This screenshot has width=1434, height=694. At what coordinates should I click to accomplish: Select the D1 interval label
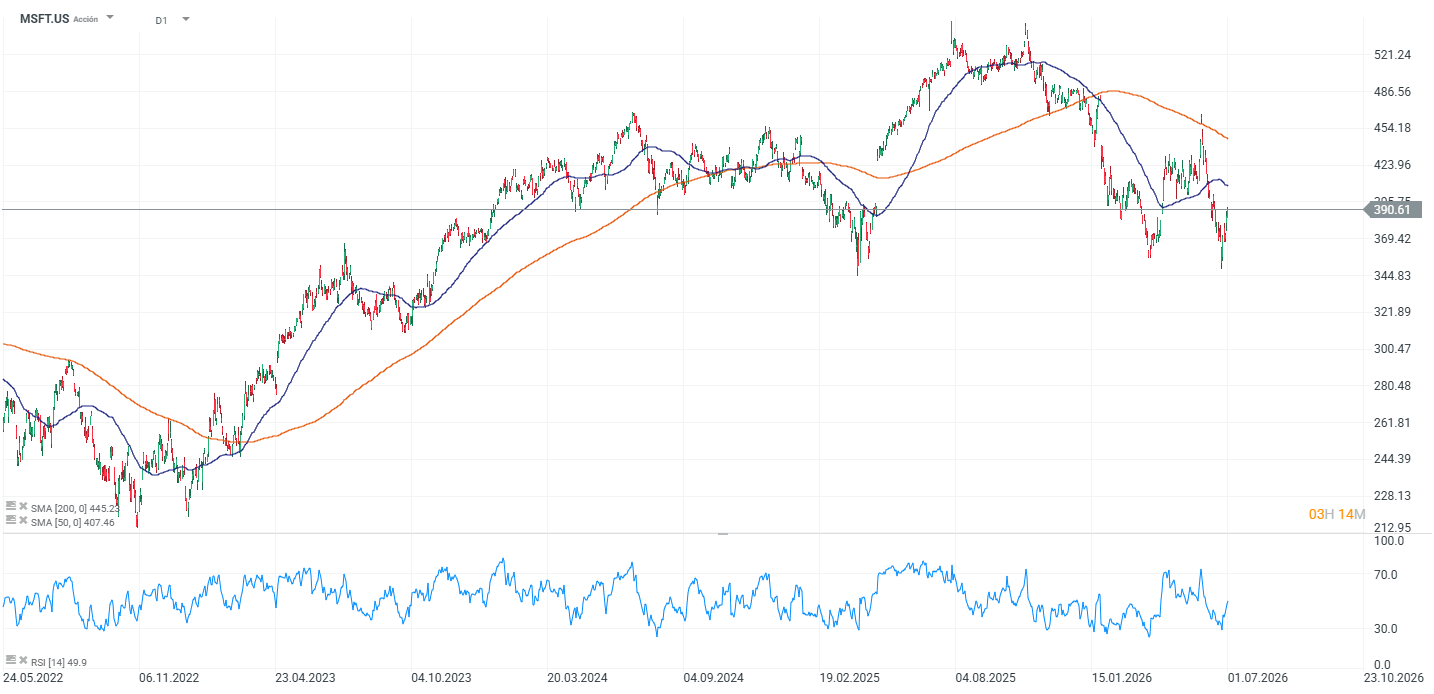point(161,20)
